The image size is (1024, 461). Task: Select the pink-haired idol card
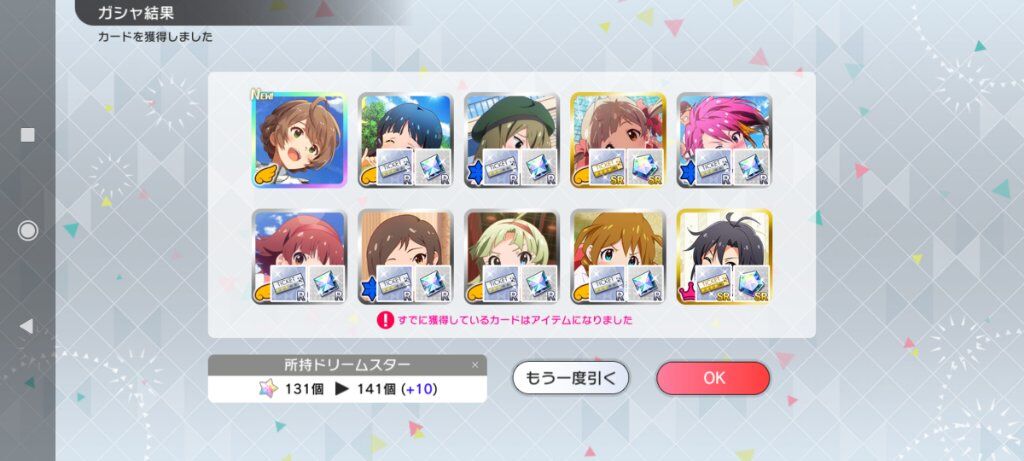tap(724, 140)
